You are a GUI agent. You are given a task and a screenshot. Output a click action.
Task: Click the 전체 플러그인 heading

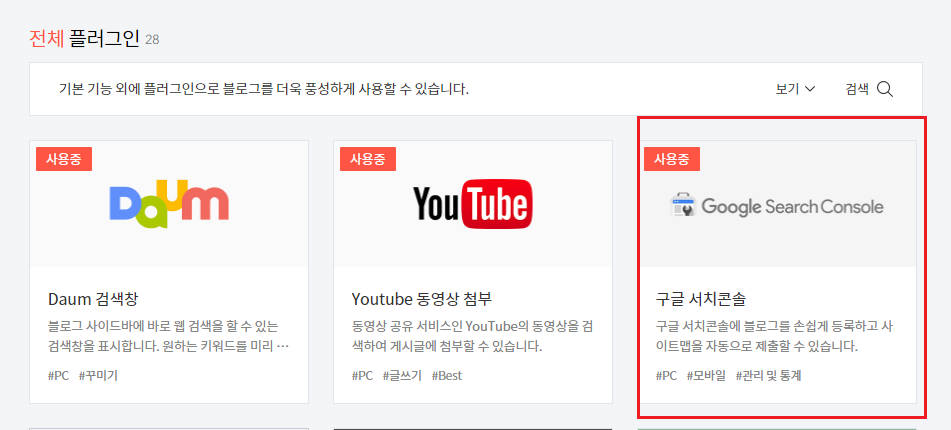point(84,39)
